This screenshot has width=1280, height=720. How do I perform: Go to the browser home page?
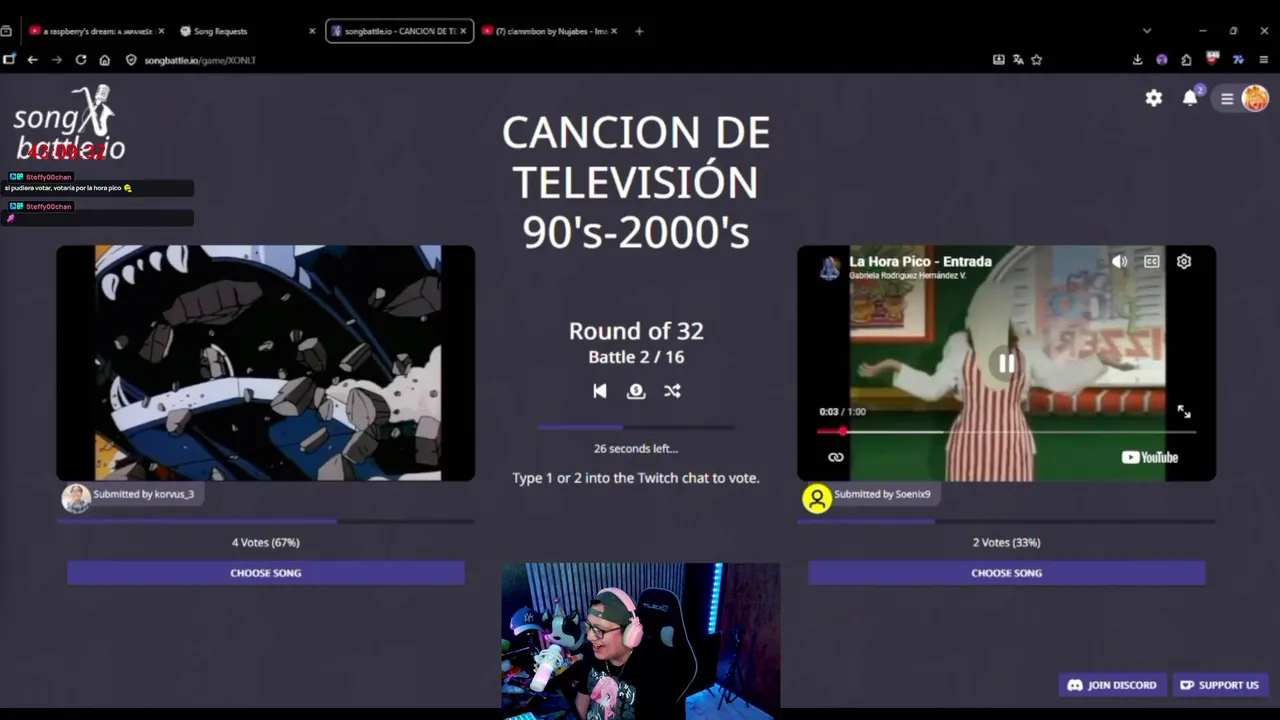105,60
